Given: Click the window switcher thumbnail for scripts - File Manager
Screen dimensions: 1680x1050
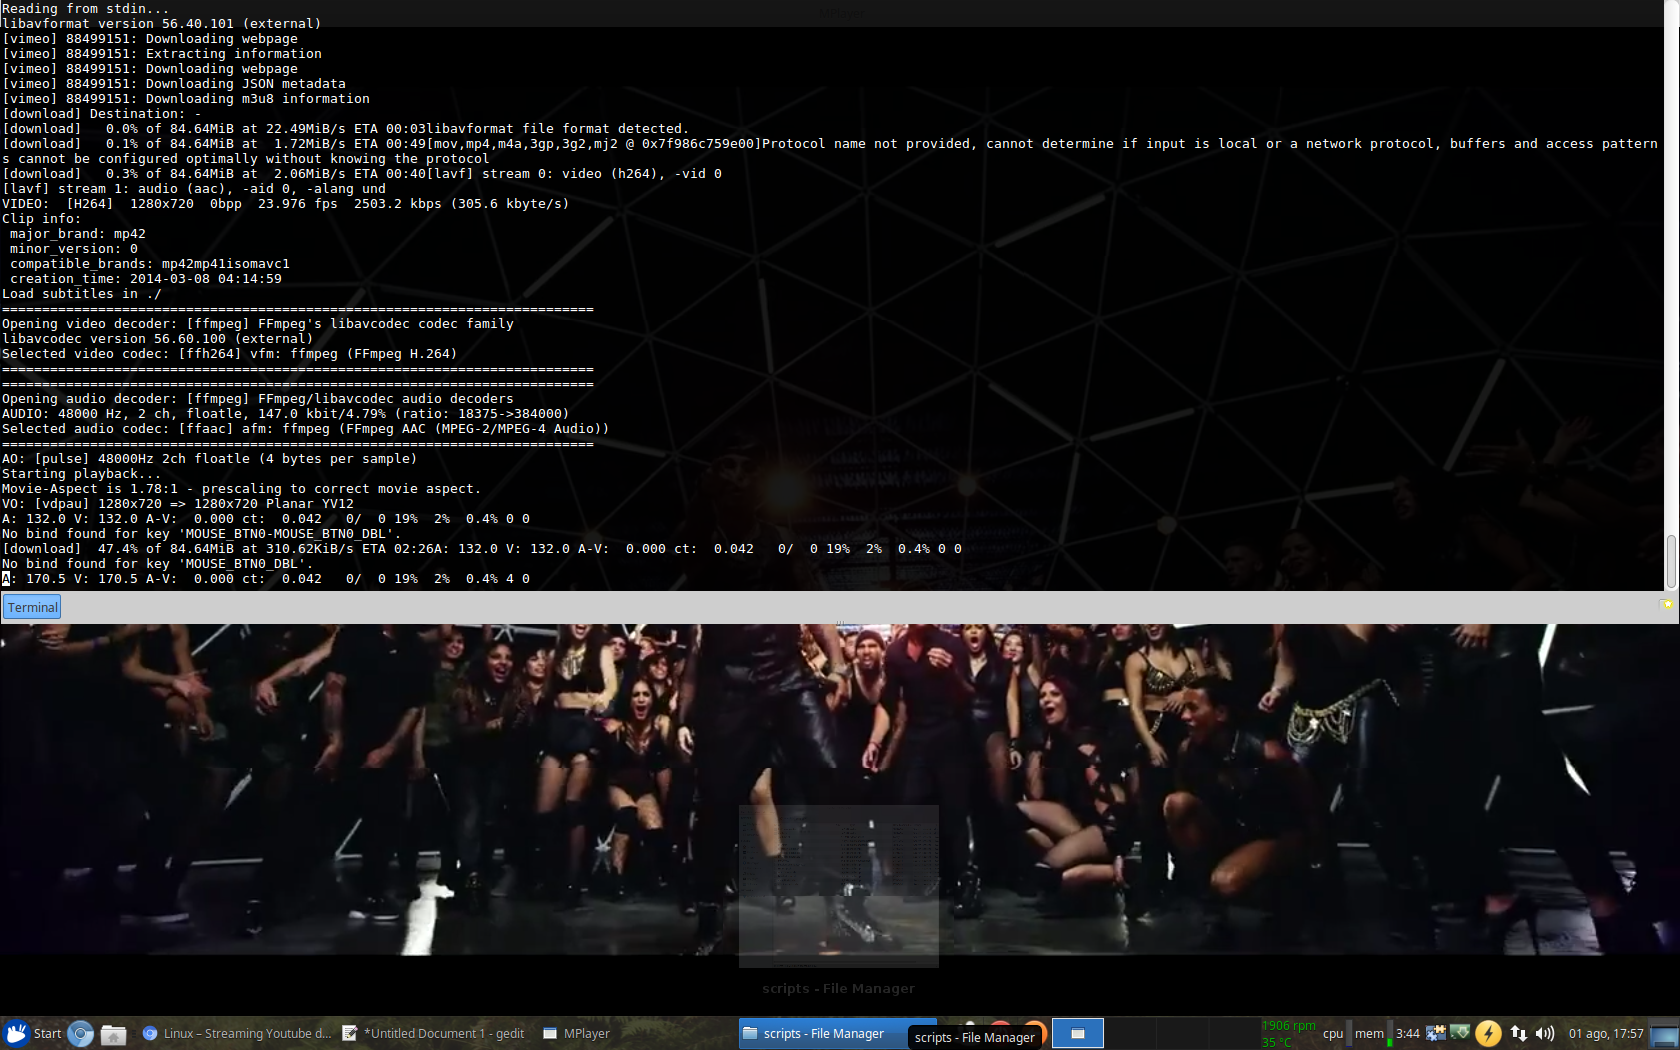Looking at the screenshot, I should coord(839,886).
